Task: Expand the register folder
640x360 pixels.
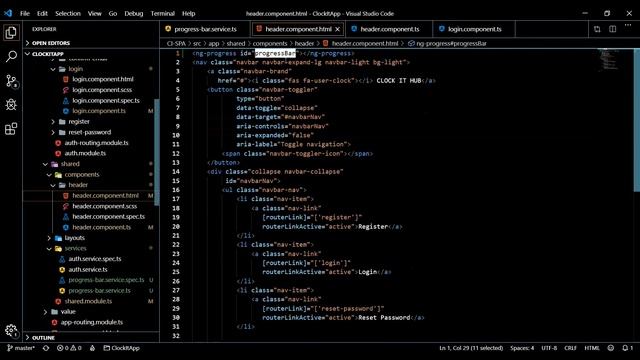Action: (79, 122)
